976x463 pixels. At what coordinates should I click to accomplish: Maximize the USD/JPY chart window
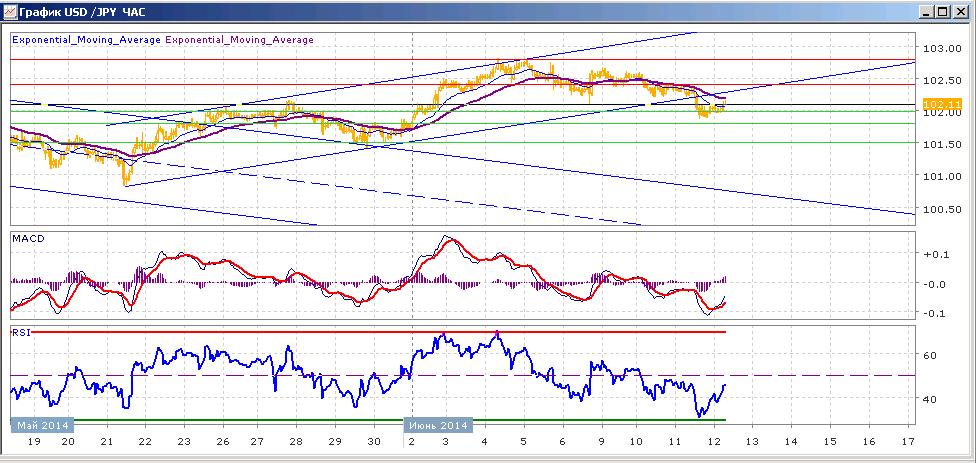point(944,12)
